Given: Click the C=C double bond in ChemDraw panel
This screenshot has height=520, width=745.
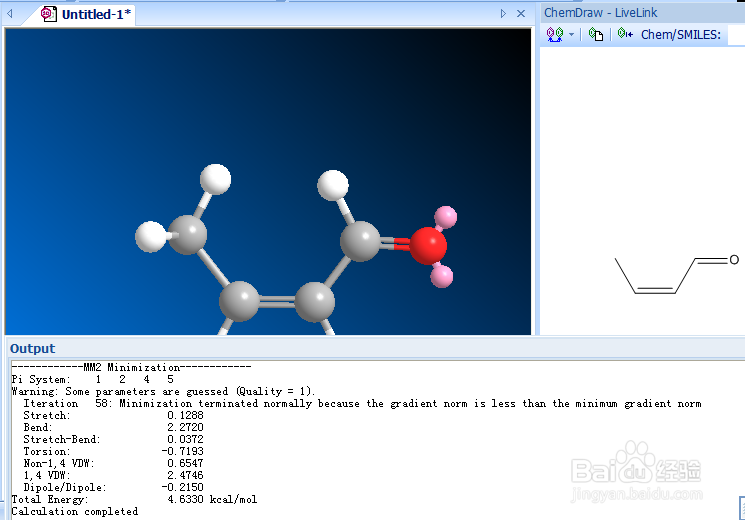Looking at the screenshot, I should click(x=655, y=290).
